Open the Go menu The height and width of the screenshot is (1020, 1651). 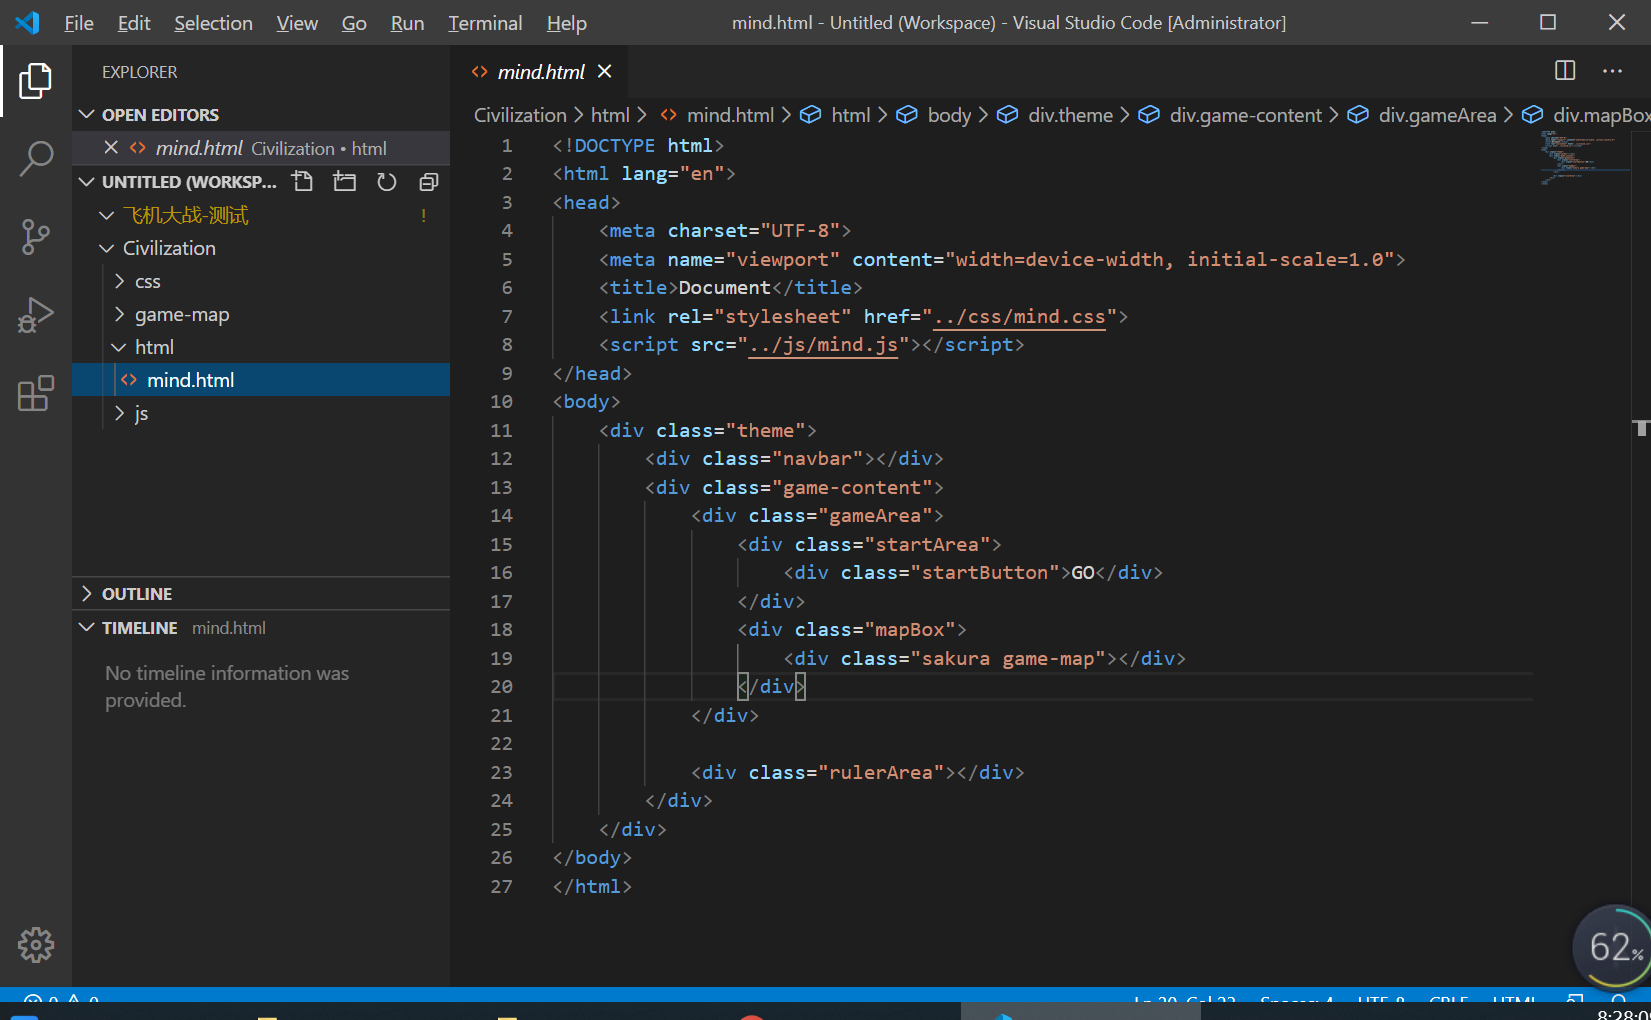point(354,23)
